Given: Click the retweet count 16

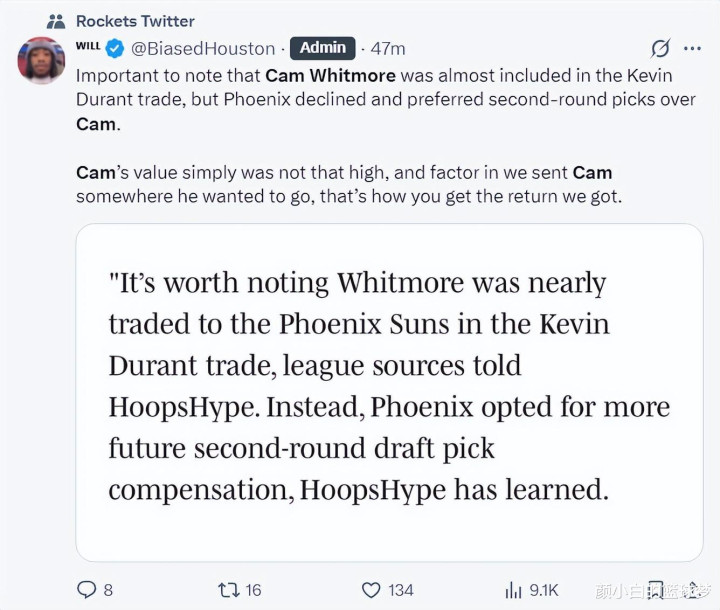Looking at the screenshot, I should pyautogui.click(x=253, y=590).
